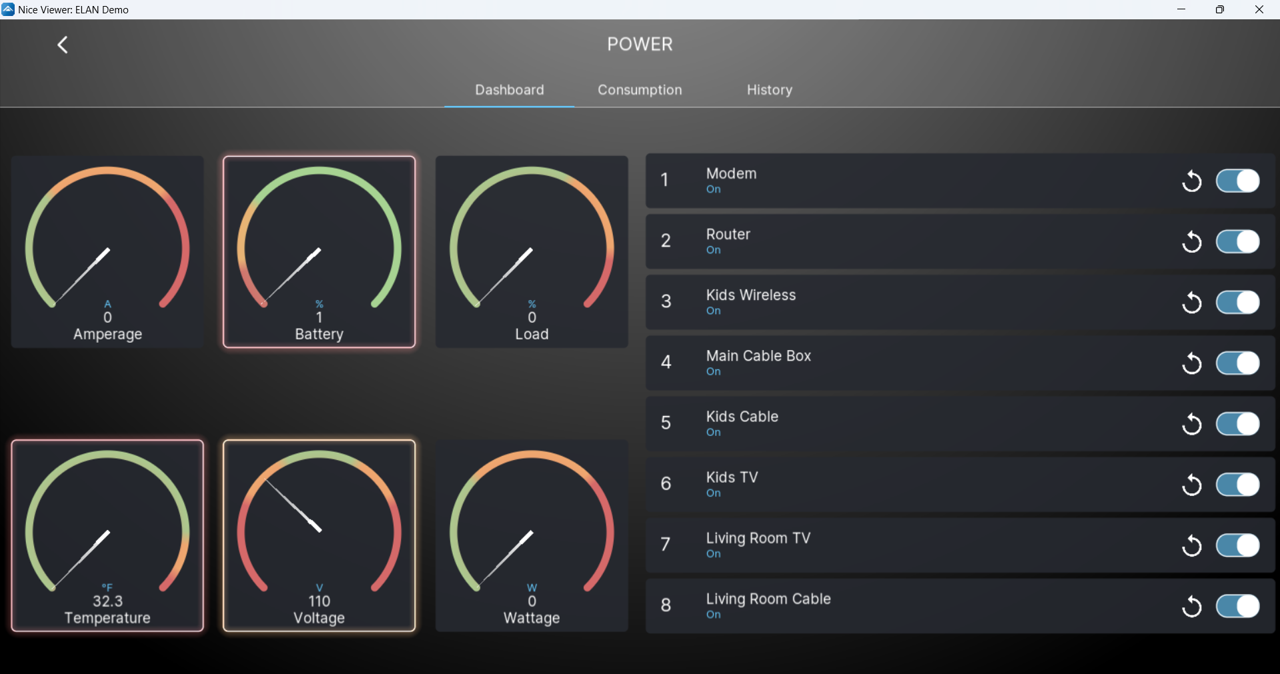Reset the Living Room TV outlet

point(1191,546)
